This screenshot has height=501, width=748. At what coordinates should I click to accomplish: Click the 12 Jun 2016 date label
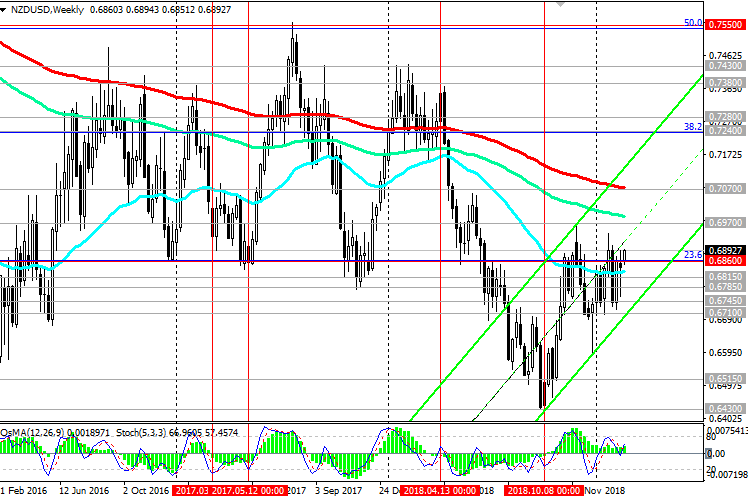pos(84,491)
